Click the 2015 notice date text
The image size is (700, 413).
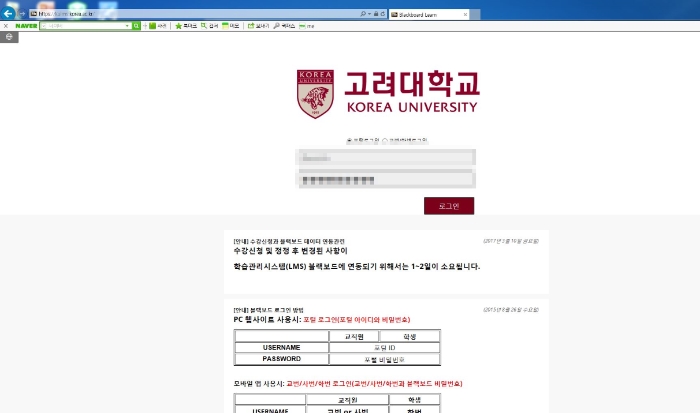[511, 310]
